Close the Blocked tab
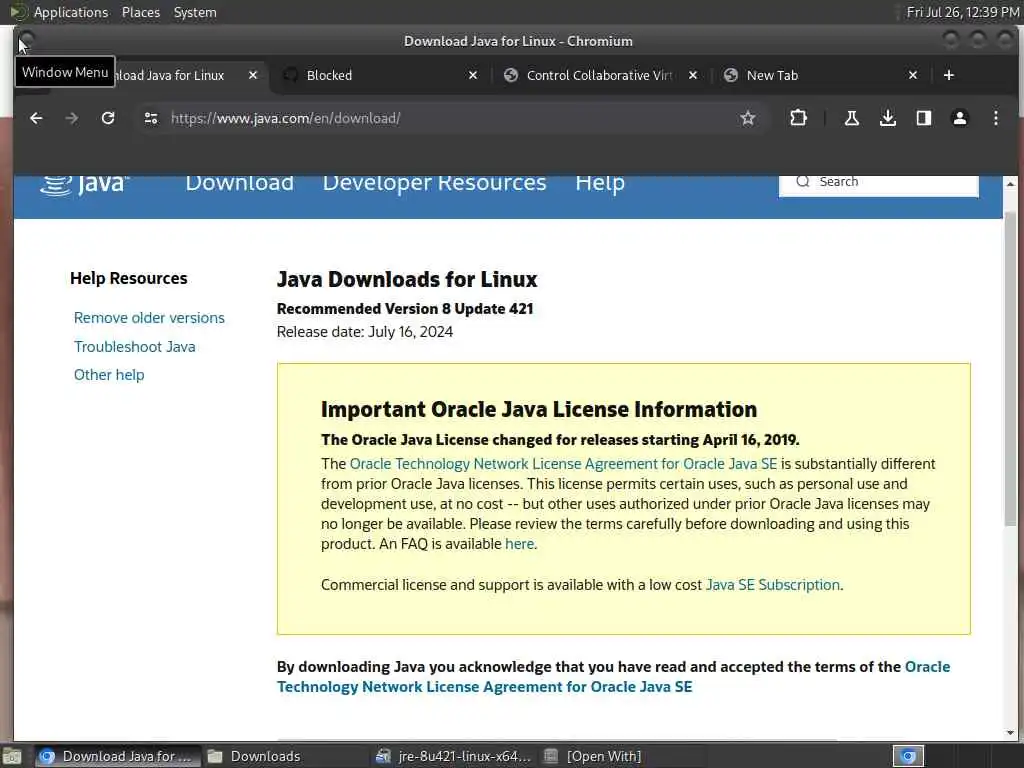Viewport: 1024px width, 768px height. point(473,75)
